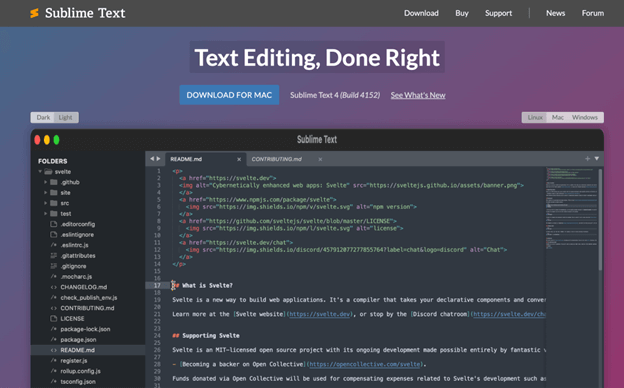Click line number 17 in gutter
Screen dimensions: 624x388
tap(157, 285)
